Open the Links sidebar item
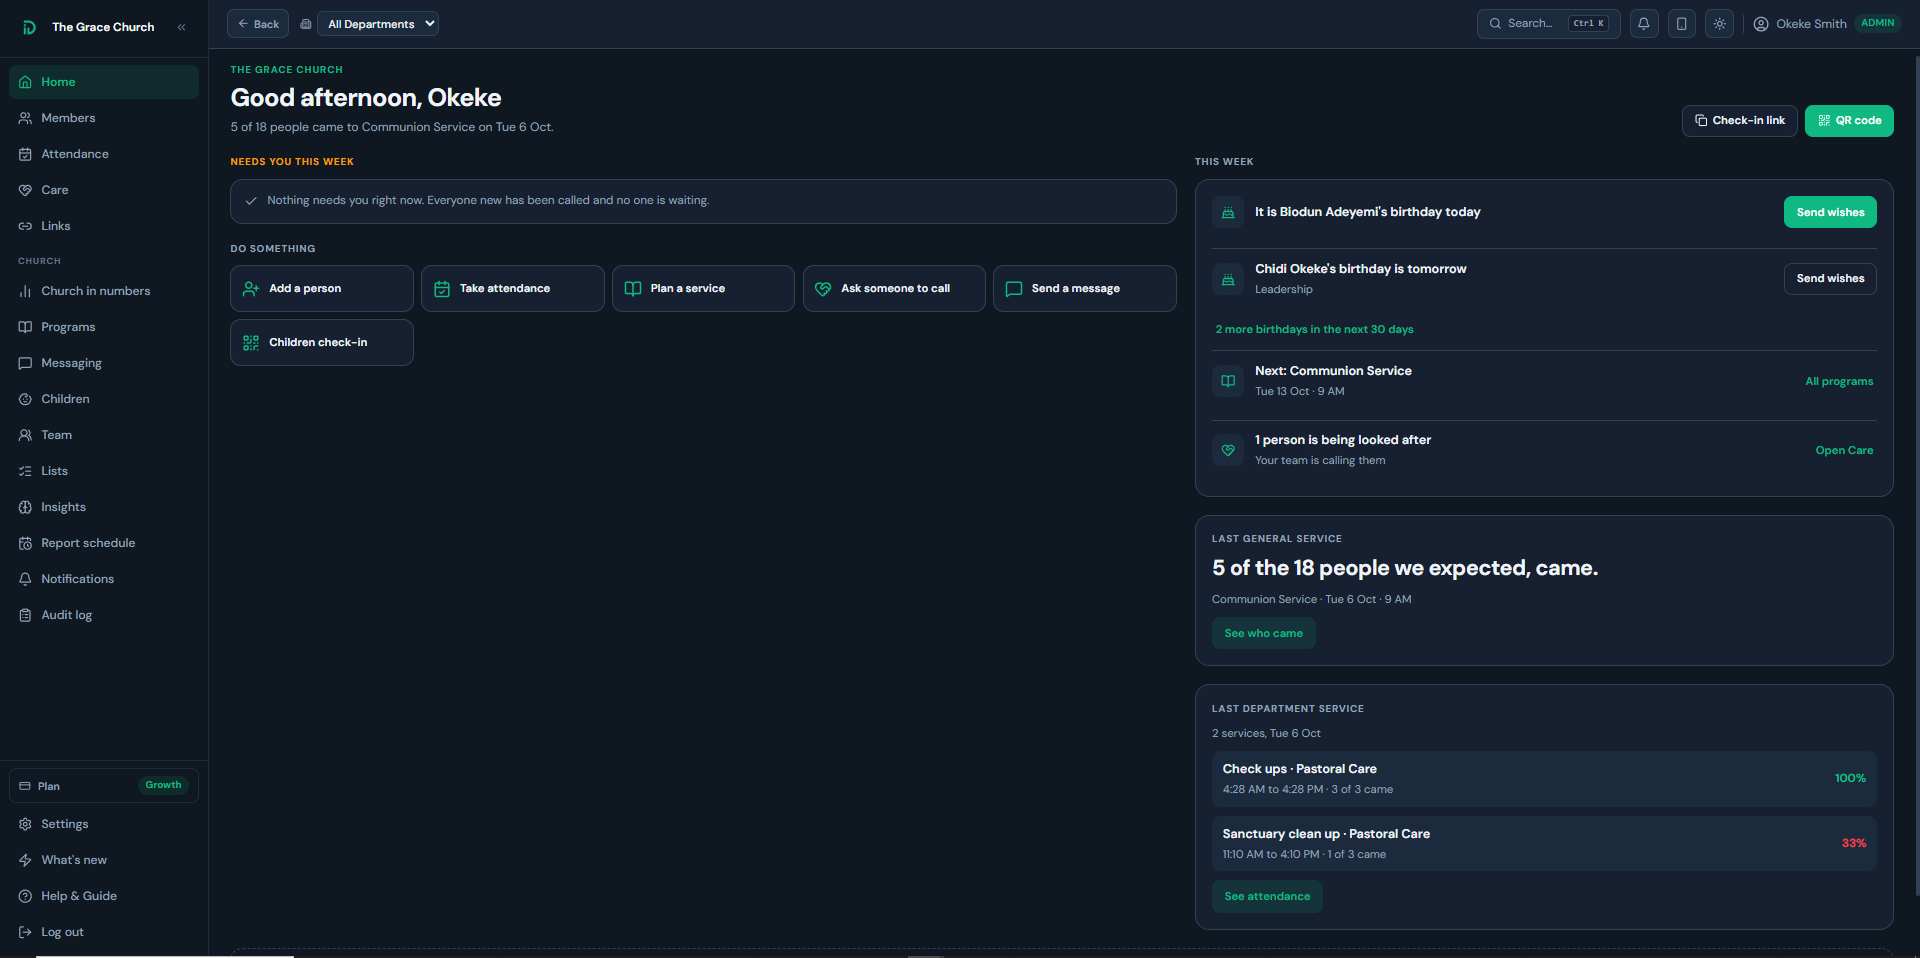The image size is (1920, 958). point(104,226)
